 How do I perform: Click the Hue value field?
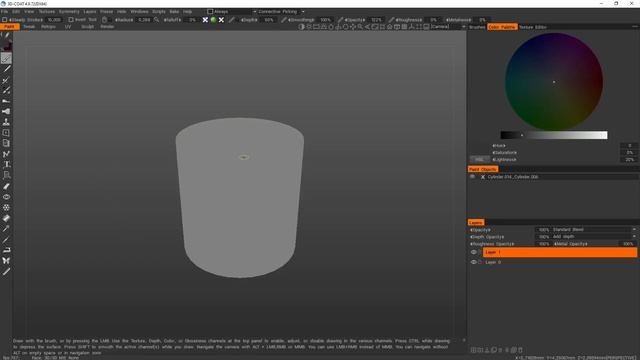click(629, 146)
